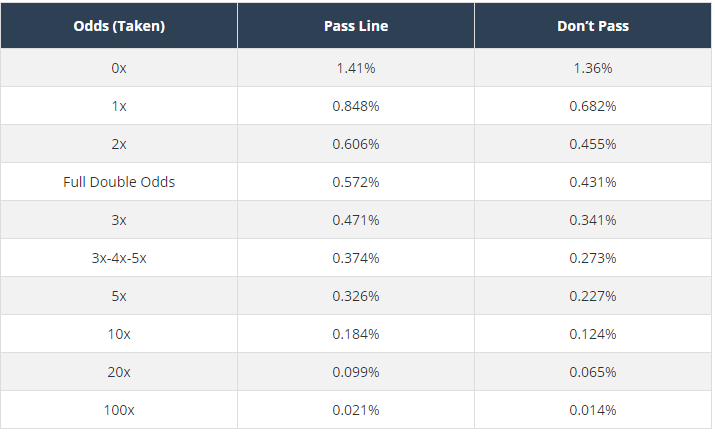Click the 0.374% Pass Line cell
The image size is (715, 433).
(x=355, y=258)
